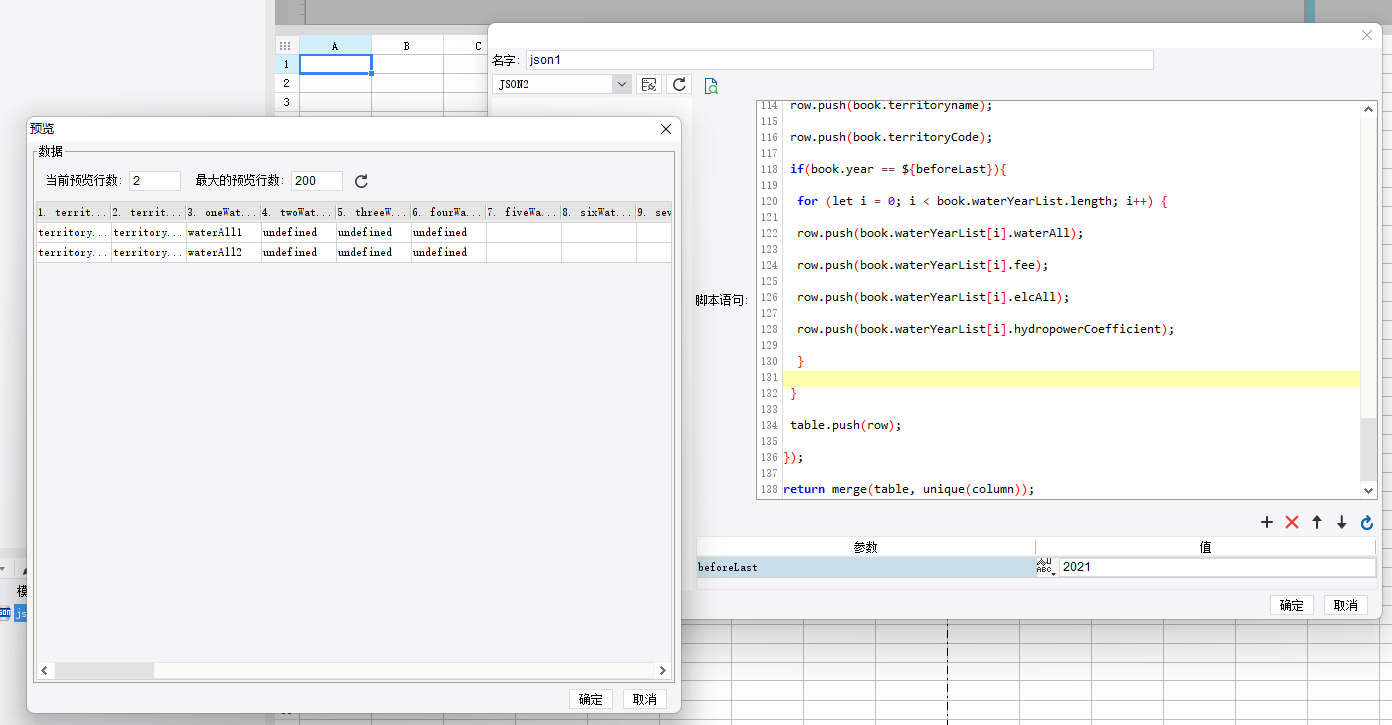Select row 1 header in spreadsheet

(287, 64)
